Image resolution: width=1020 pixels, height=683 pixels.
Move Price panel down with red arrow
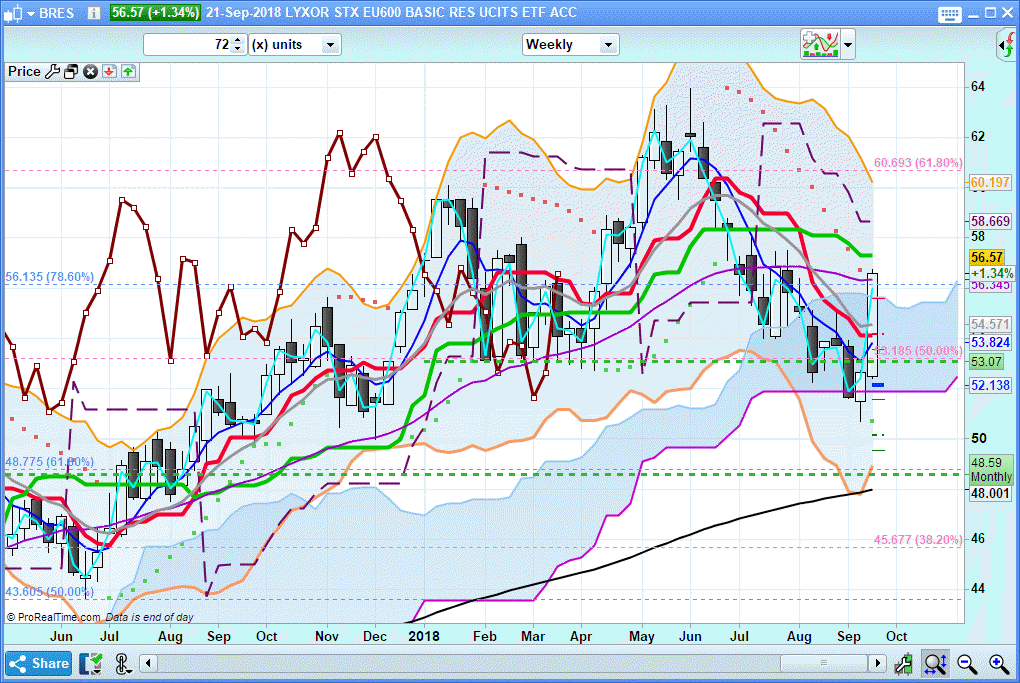point(109,72)
